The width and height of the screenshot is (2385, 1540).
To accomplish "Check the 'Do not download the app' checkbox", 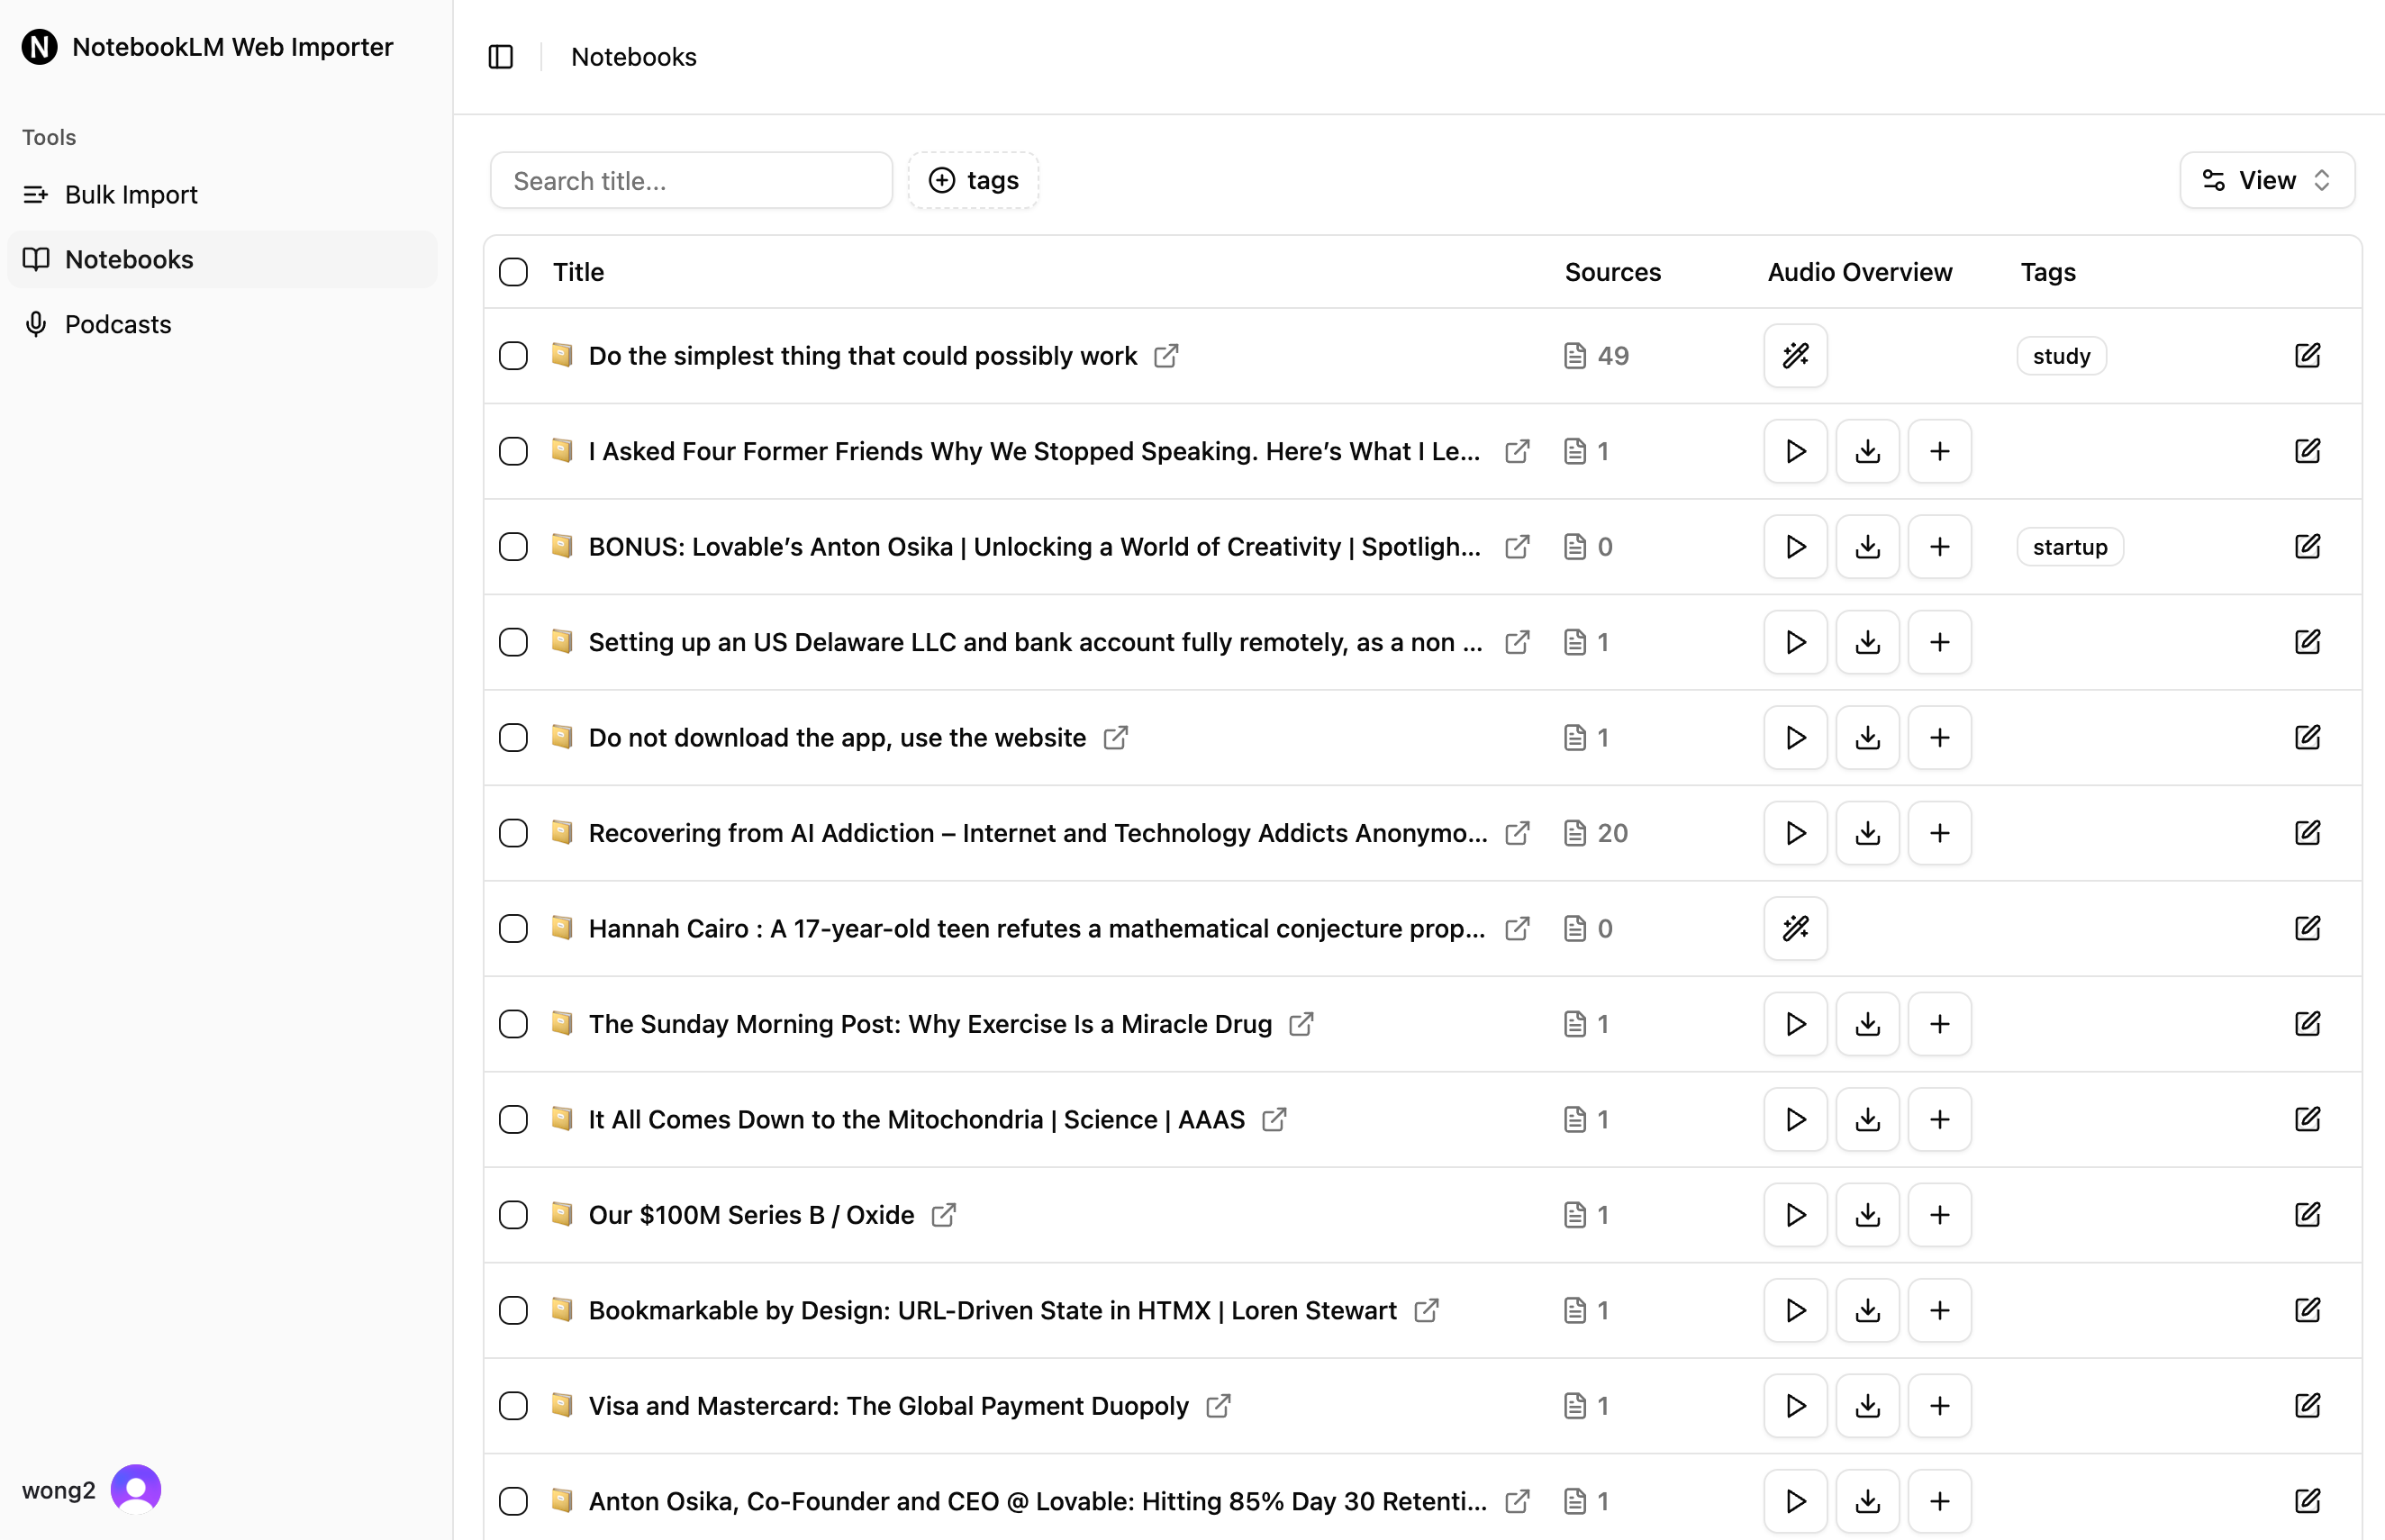I will pos(513,738).
